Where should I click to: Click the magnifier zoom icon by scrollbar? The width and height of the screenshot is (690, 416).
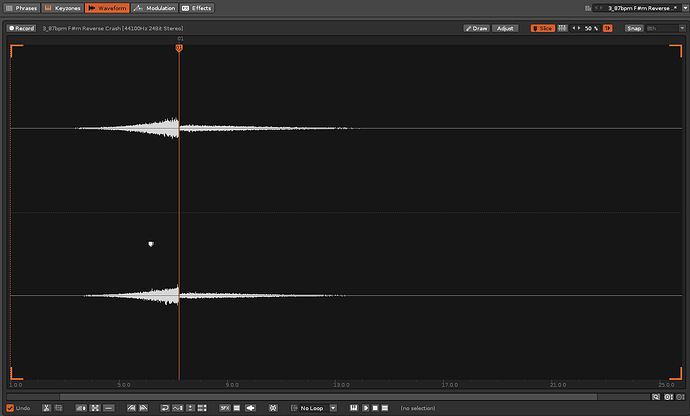[656, 397]
